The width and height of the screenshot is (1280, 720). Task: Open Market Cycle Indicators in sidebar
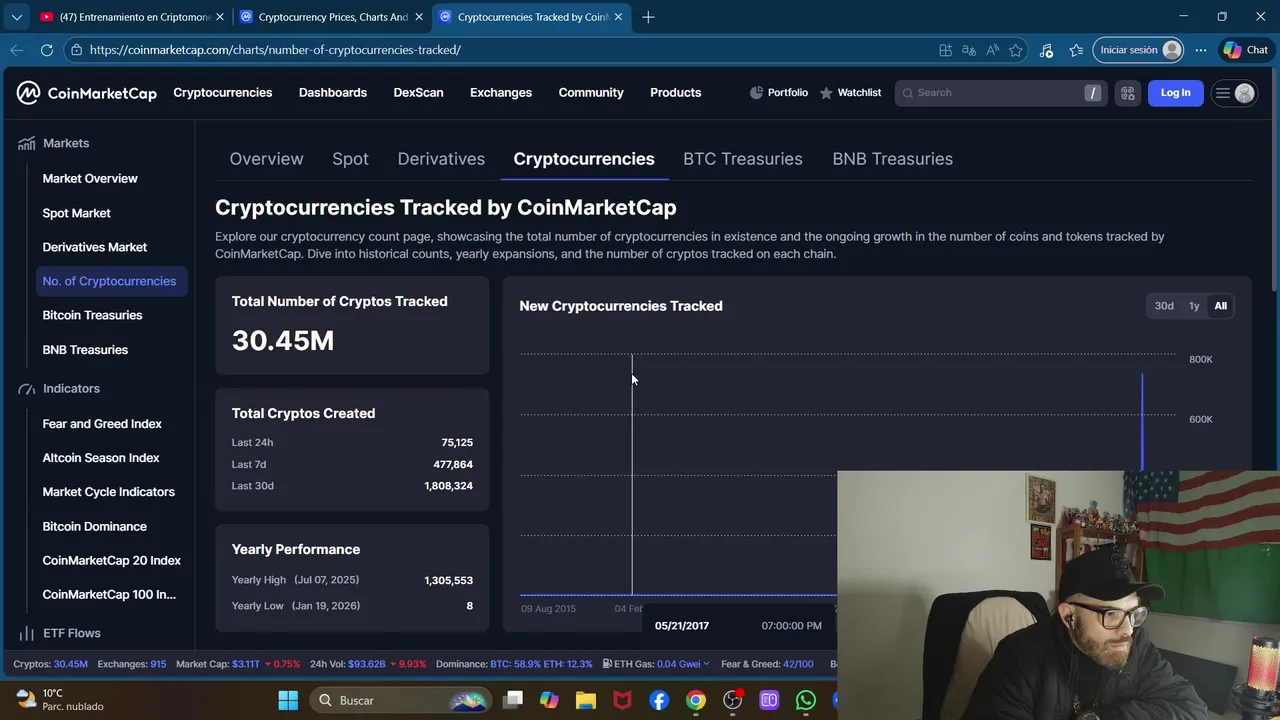(x=109, y=492)
